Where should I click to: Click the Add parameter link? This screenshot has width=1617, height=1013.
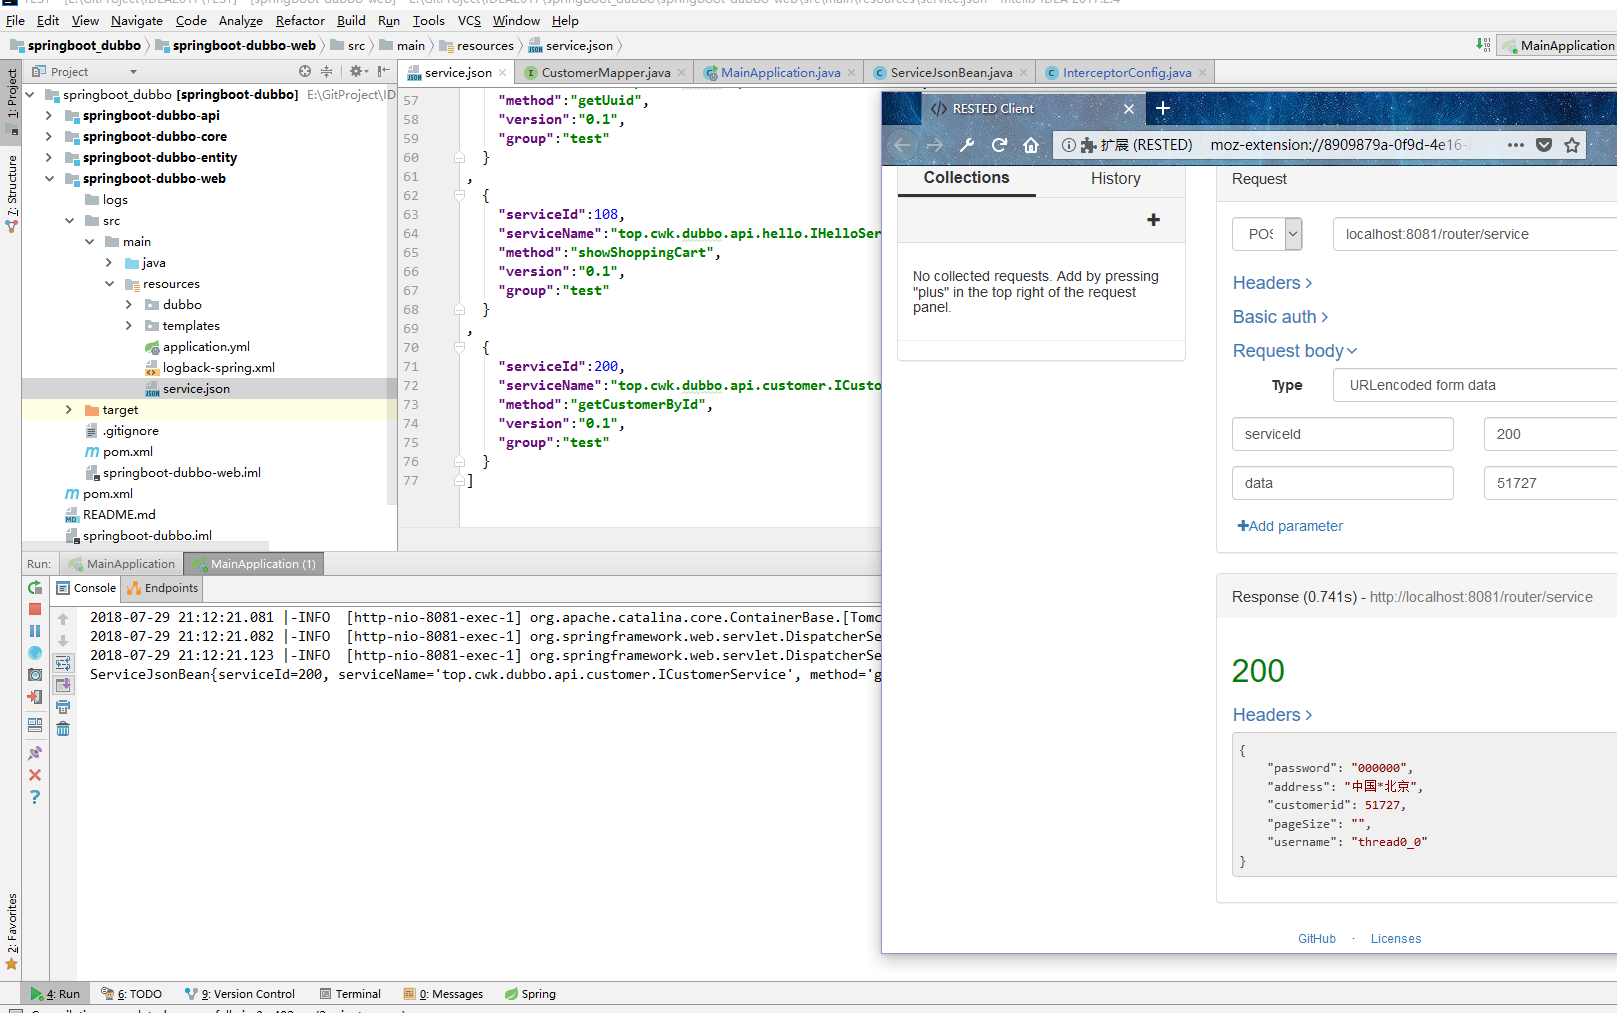(x=1290, y=526)
